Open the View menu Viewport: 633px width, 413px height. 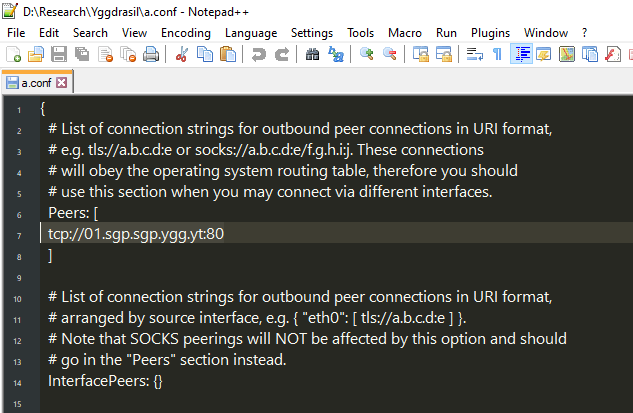pyautogui.click(x=134, y=33)
